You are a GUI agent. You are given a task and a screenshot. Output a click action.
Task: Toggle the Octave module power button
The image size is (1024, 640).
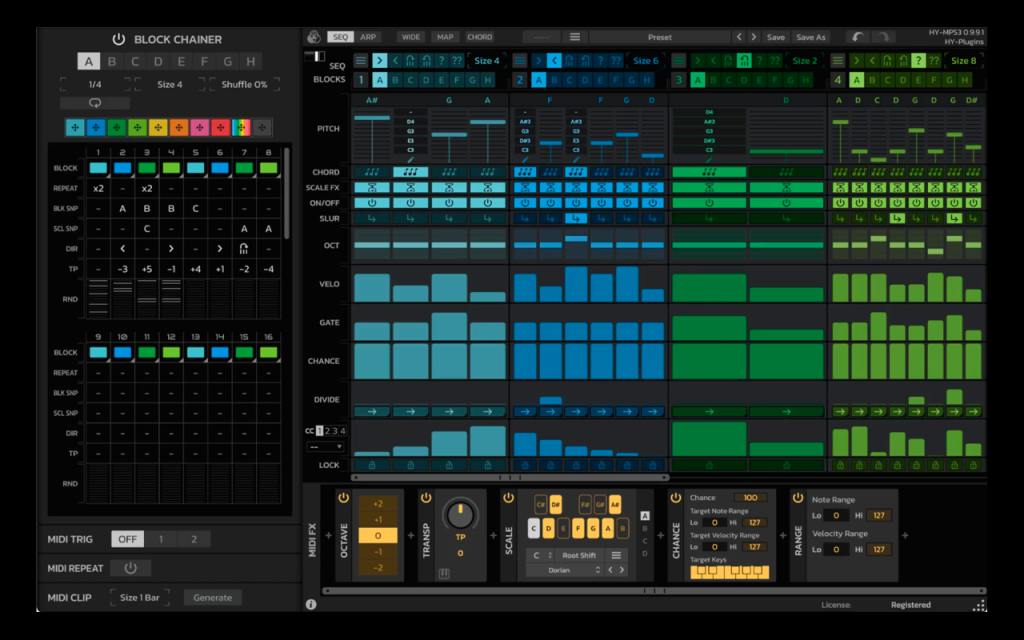tap(344, 498)
